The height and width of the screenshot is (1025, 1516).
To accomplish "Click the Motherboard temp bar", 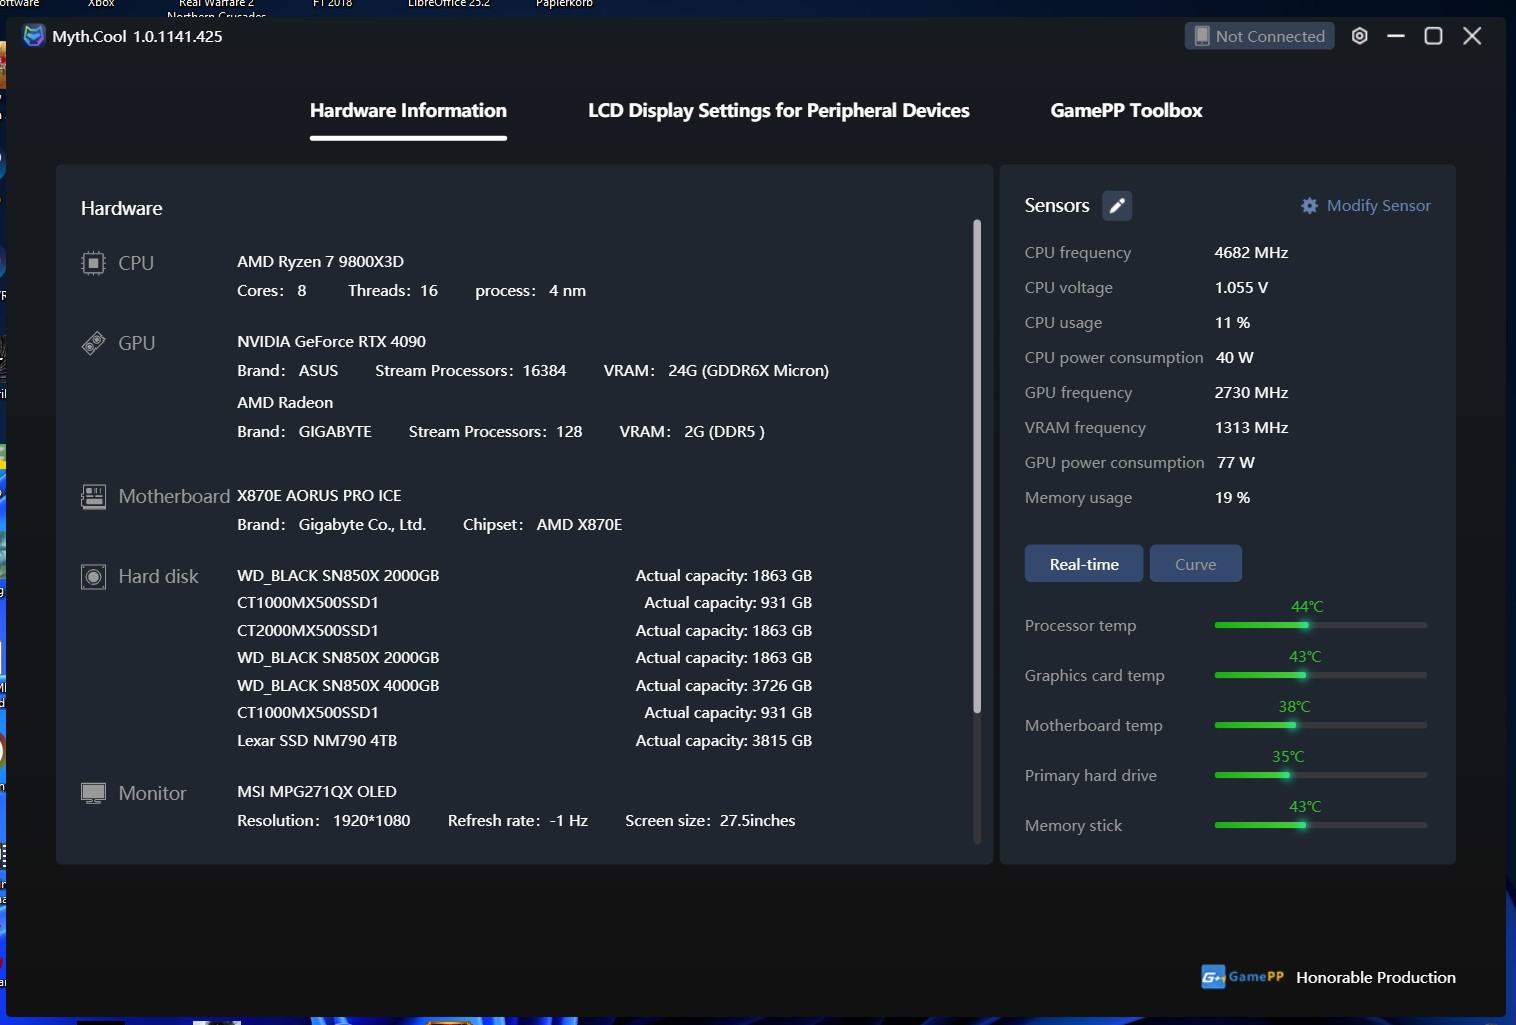I will (x=1320, y=725).
